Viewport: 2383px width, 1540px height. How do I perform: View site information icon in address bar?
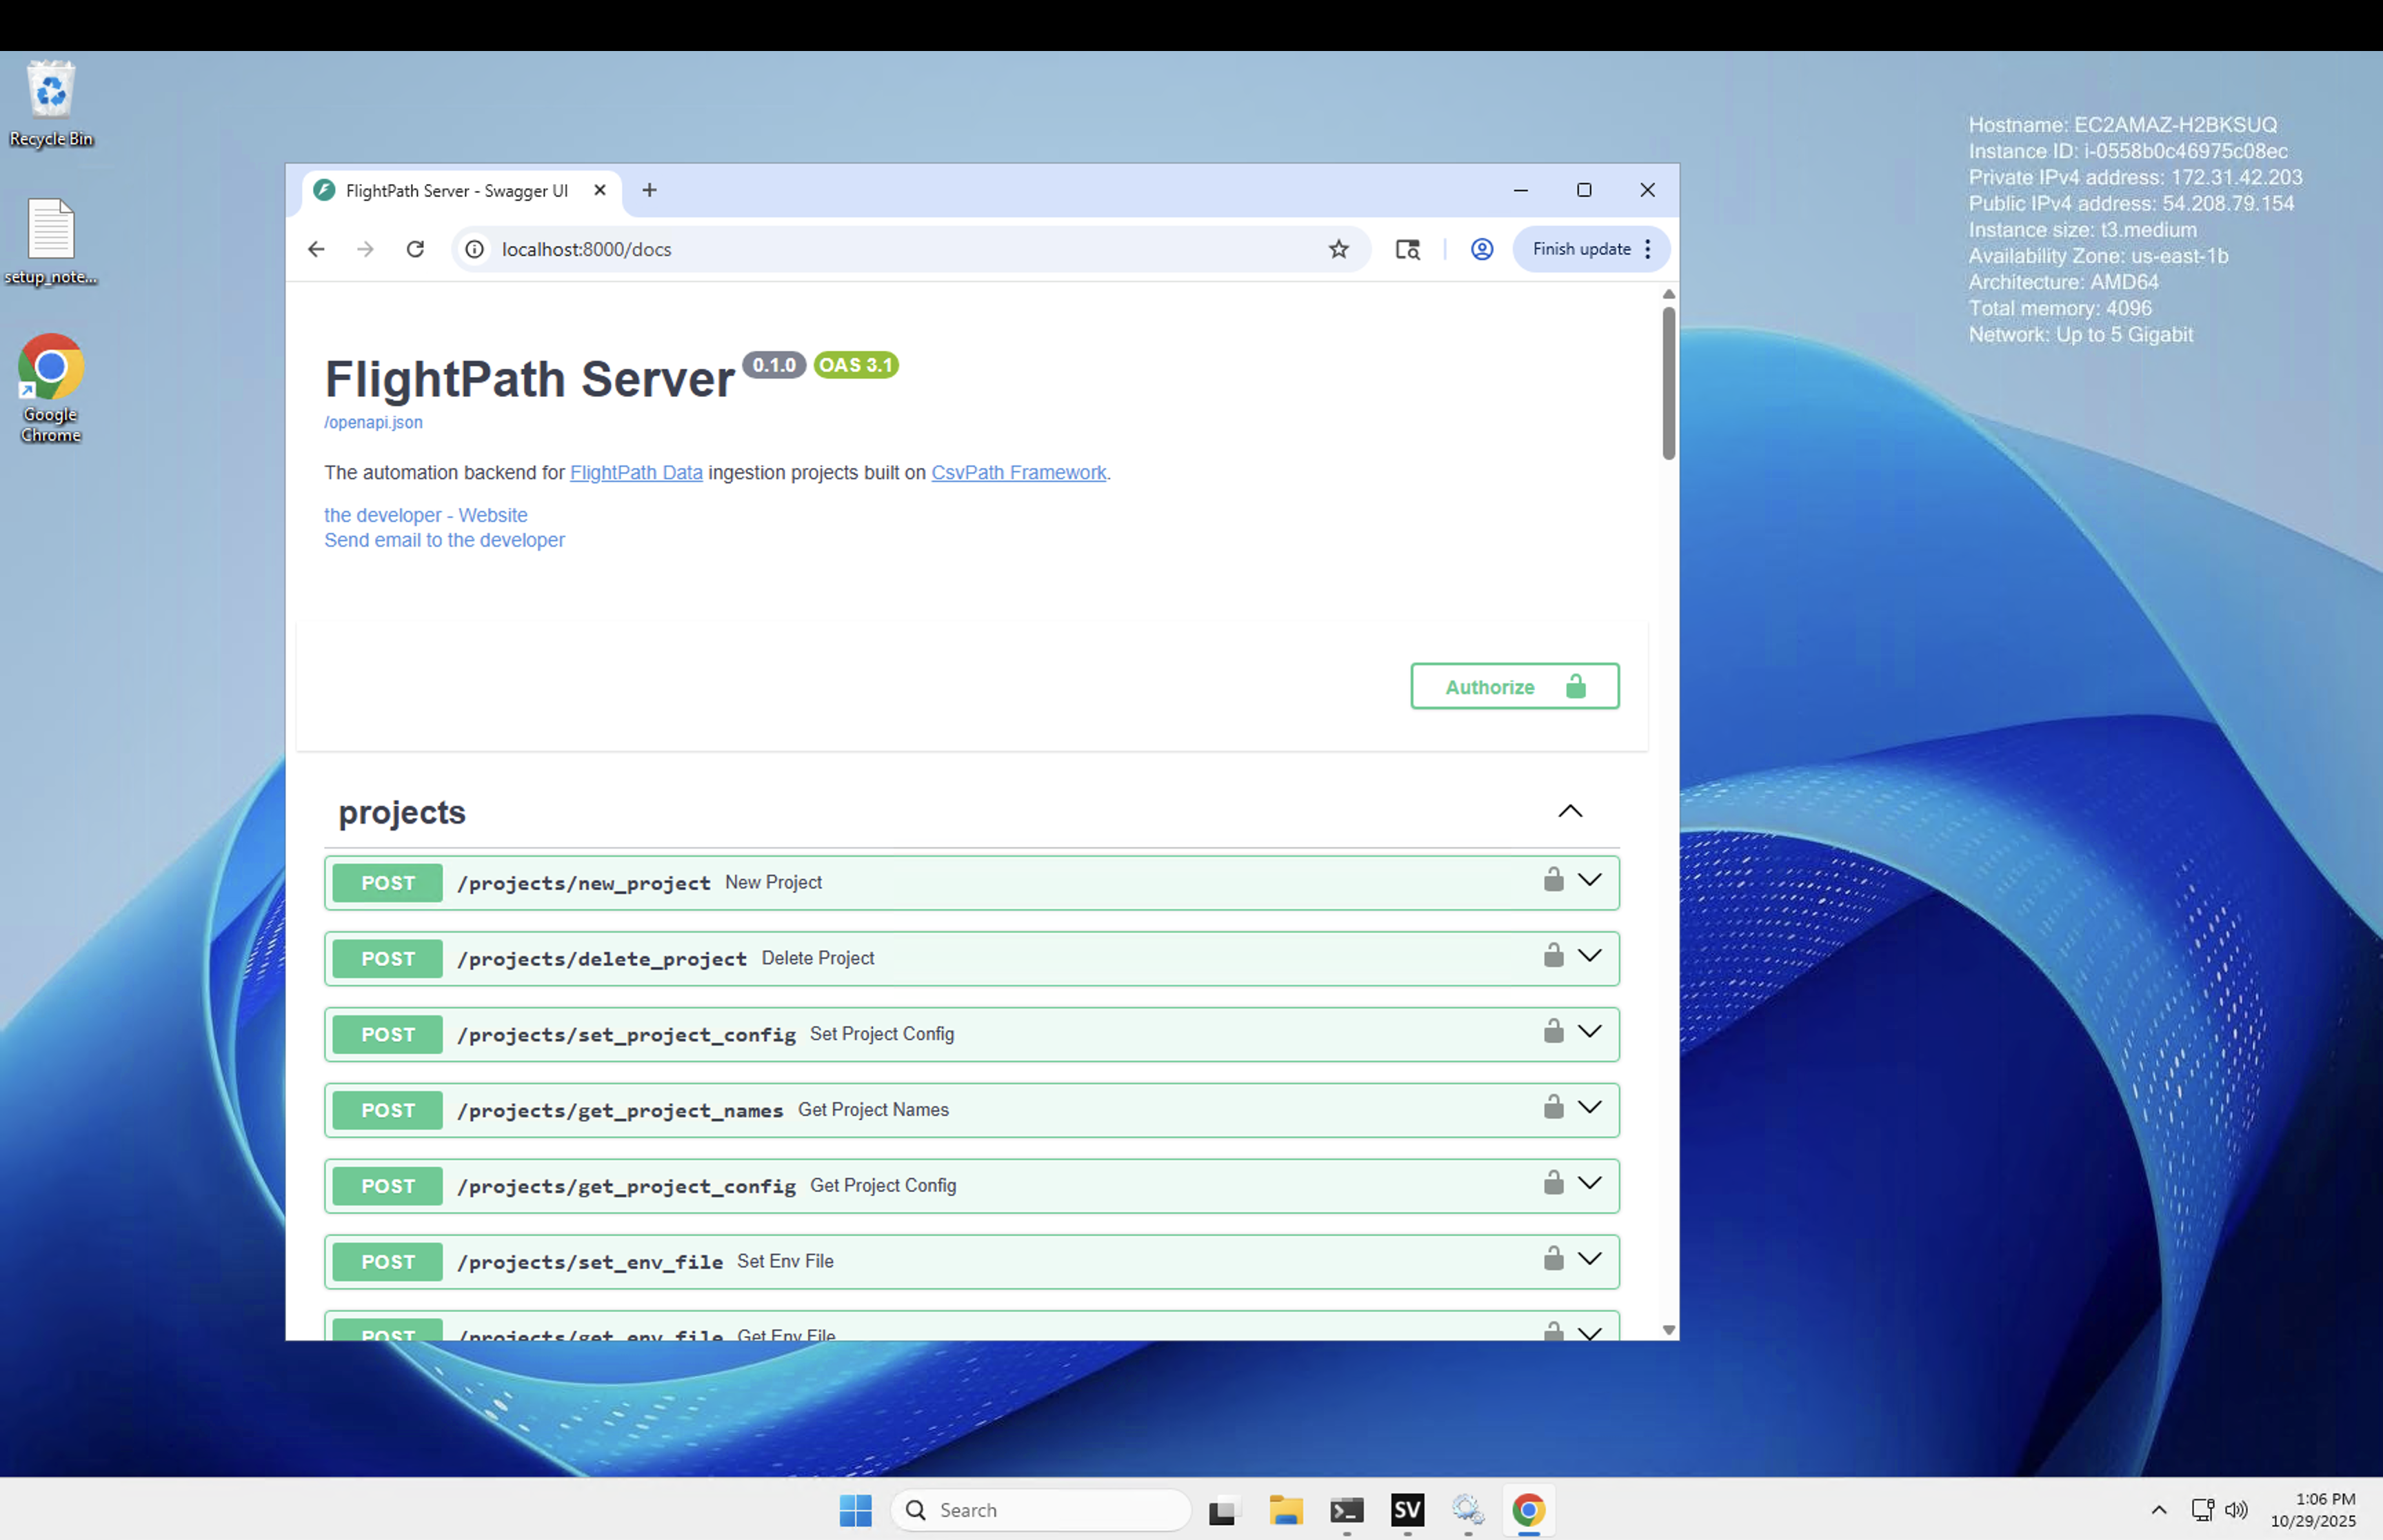(475, 249)
